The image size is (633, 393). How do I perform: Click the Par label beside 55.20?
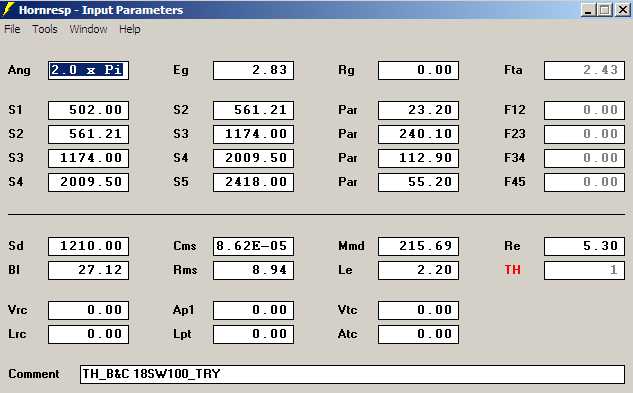coord(348,182)
